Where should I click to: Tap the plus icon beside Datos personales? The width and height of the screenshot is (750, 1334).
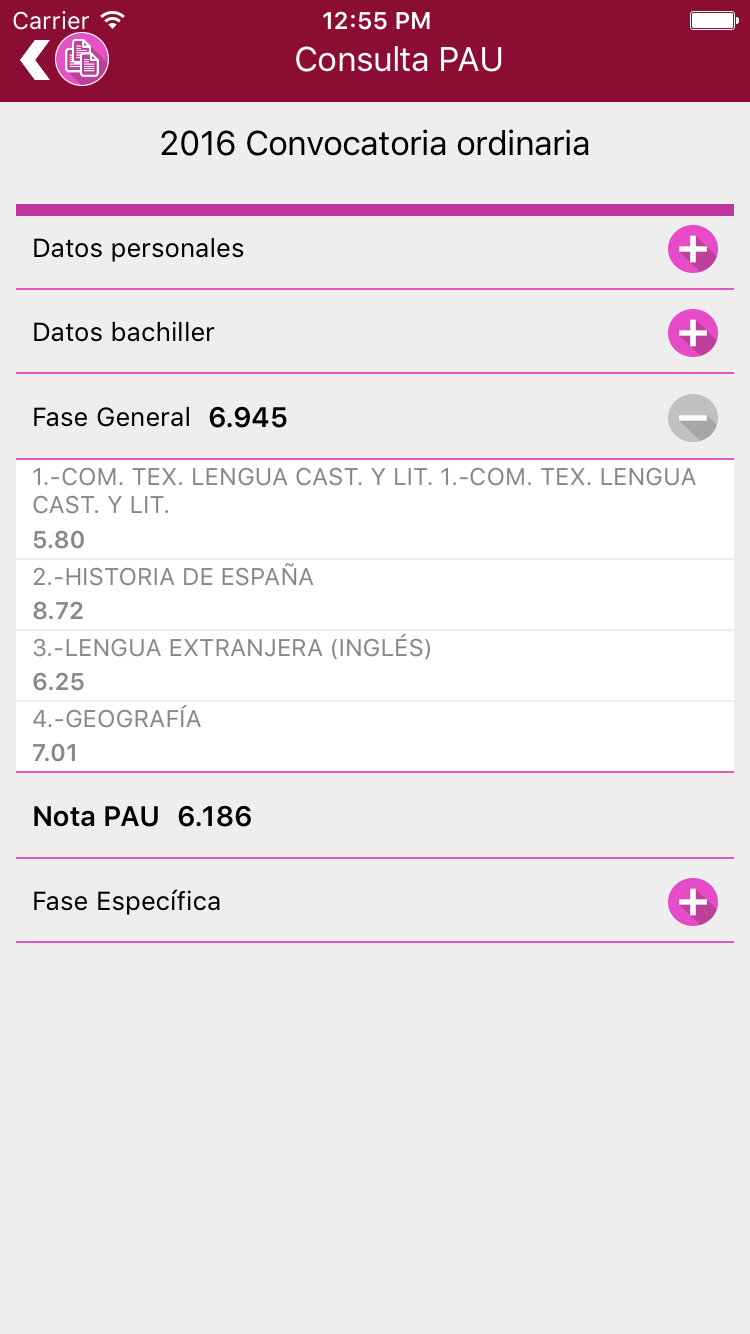point(692,248)
